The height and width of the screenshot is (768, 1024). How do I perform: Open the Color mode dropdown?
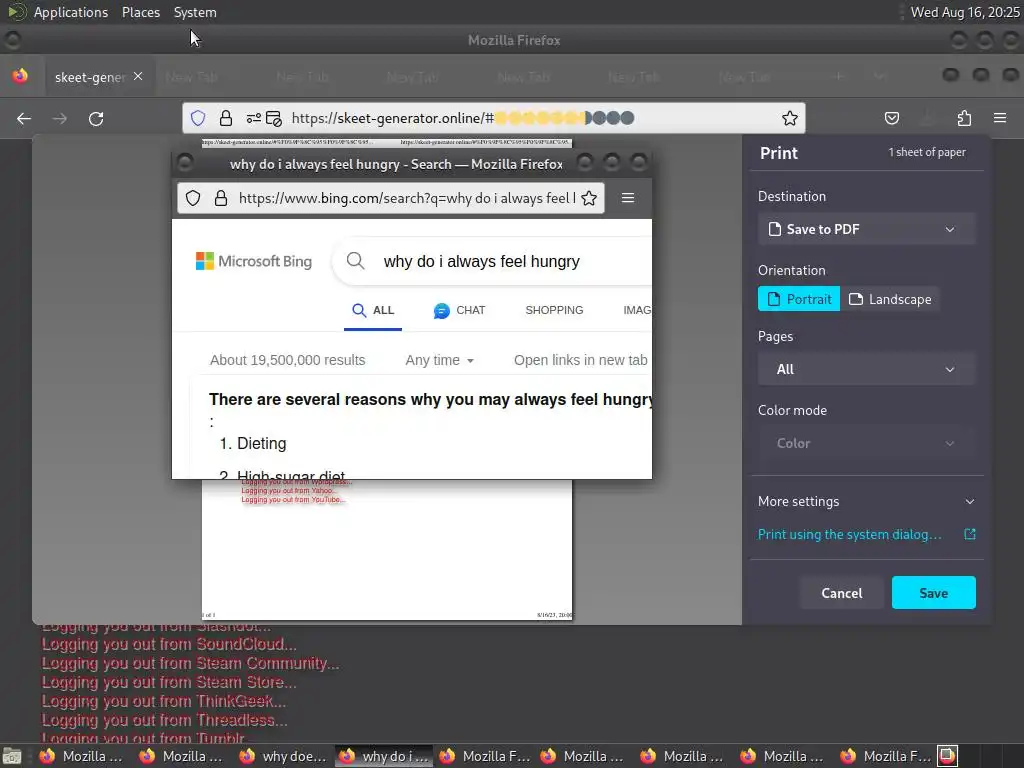pyautogui.click(x=867, y=443)
